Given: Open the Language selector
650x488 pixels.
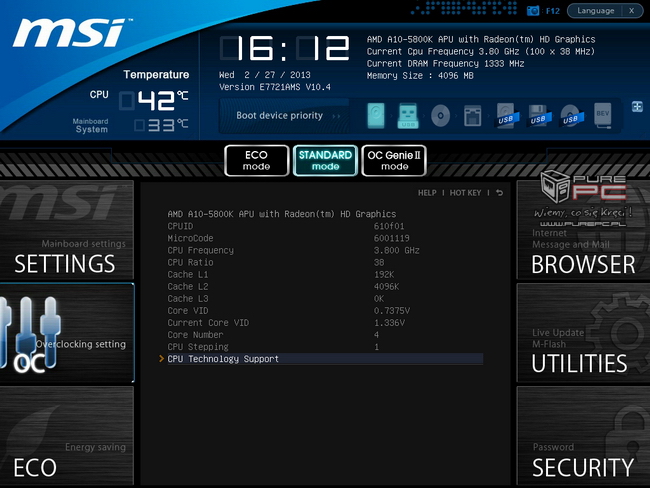Looking at the screenshot, I should [596, 11].
